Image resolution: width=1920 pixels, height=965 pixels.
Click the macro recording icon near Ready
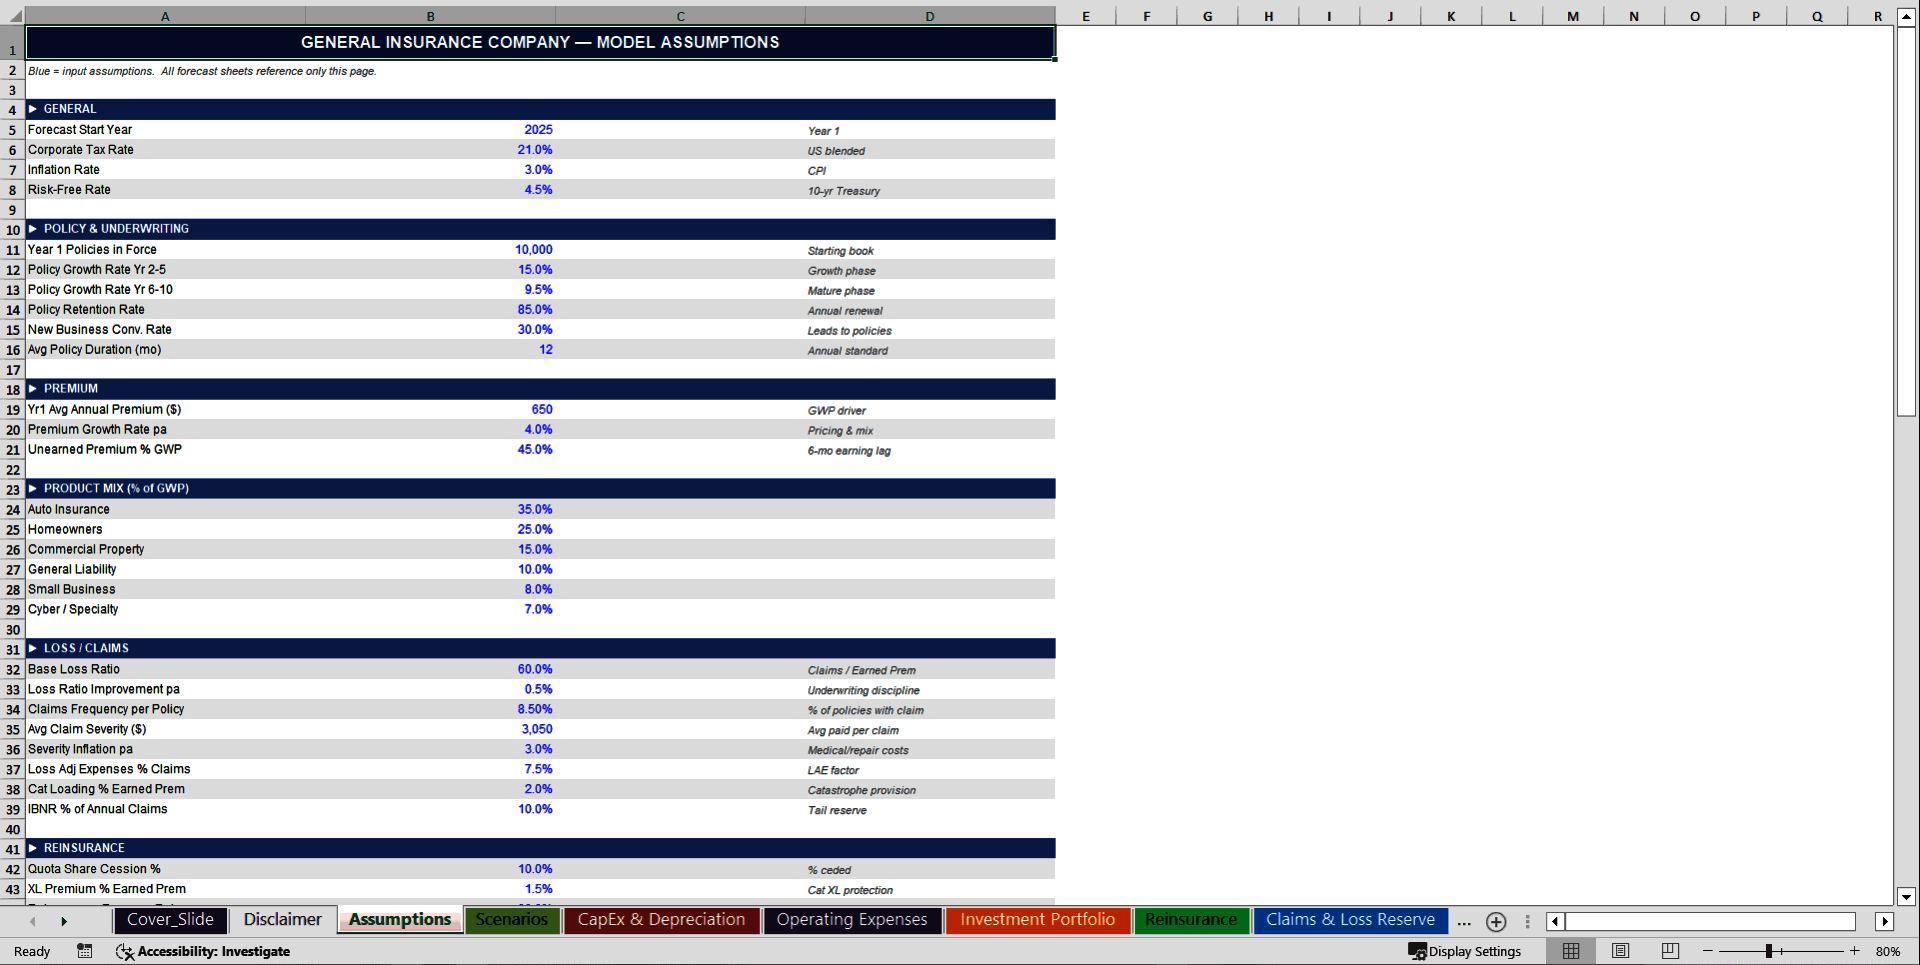84,951
